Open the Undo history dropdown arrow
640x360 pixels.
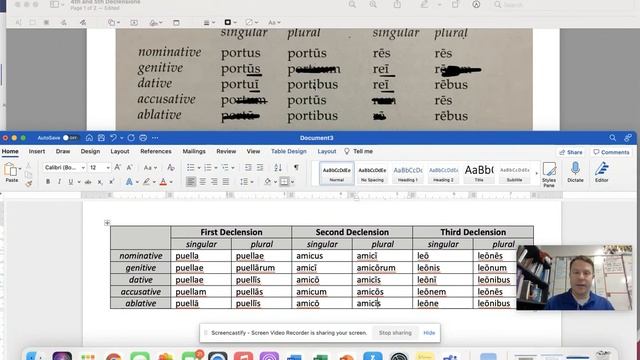click(x=122, y=138)
